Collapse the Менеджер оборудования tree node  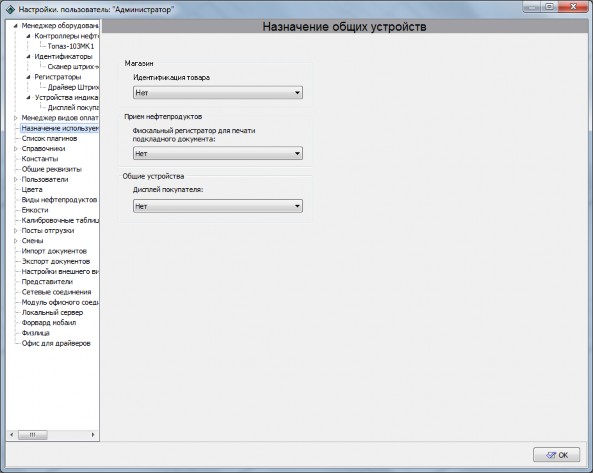pyautogui.click(x=16, y=26)
